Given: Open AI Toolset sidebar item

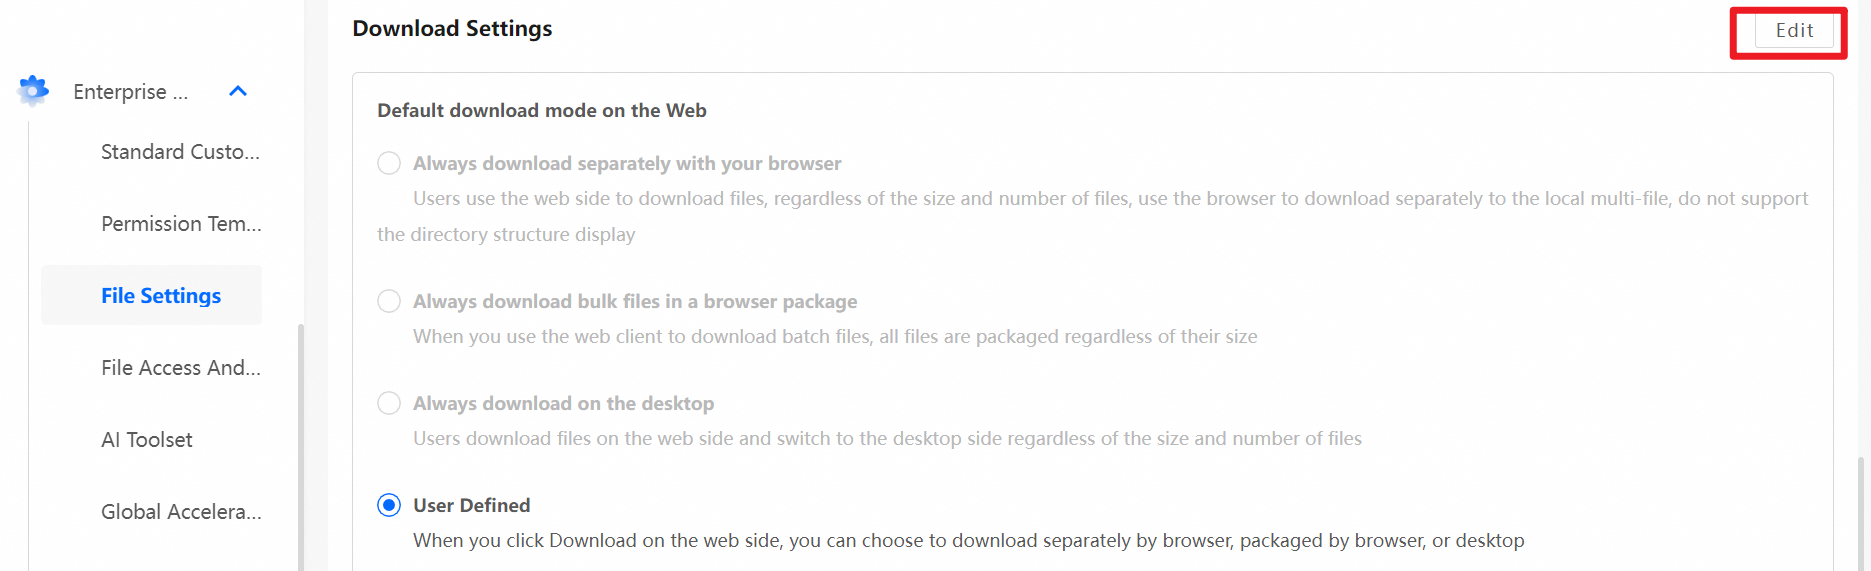Looking at the screenshot, I should point(147,440).
